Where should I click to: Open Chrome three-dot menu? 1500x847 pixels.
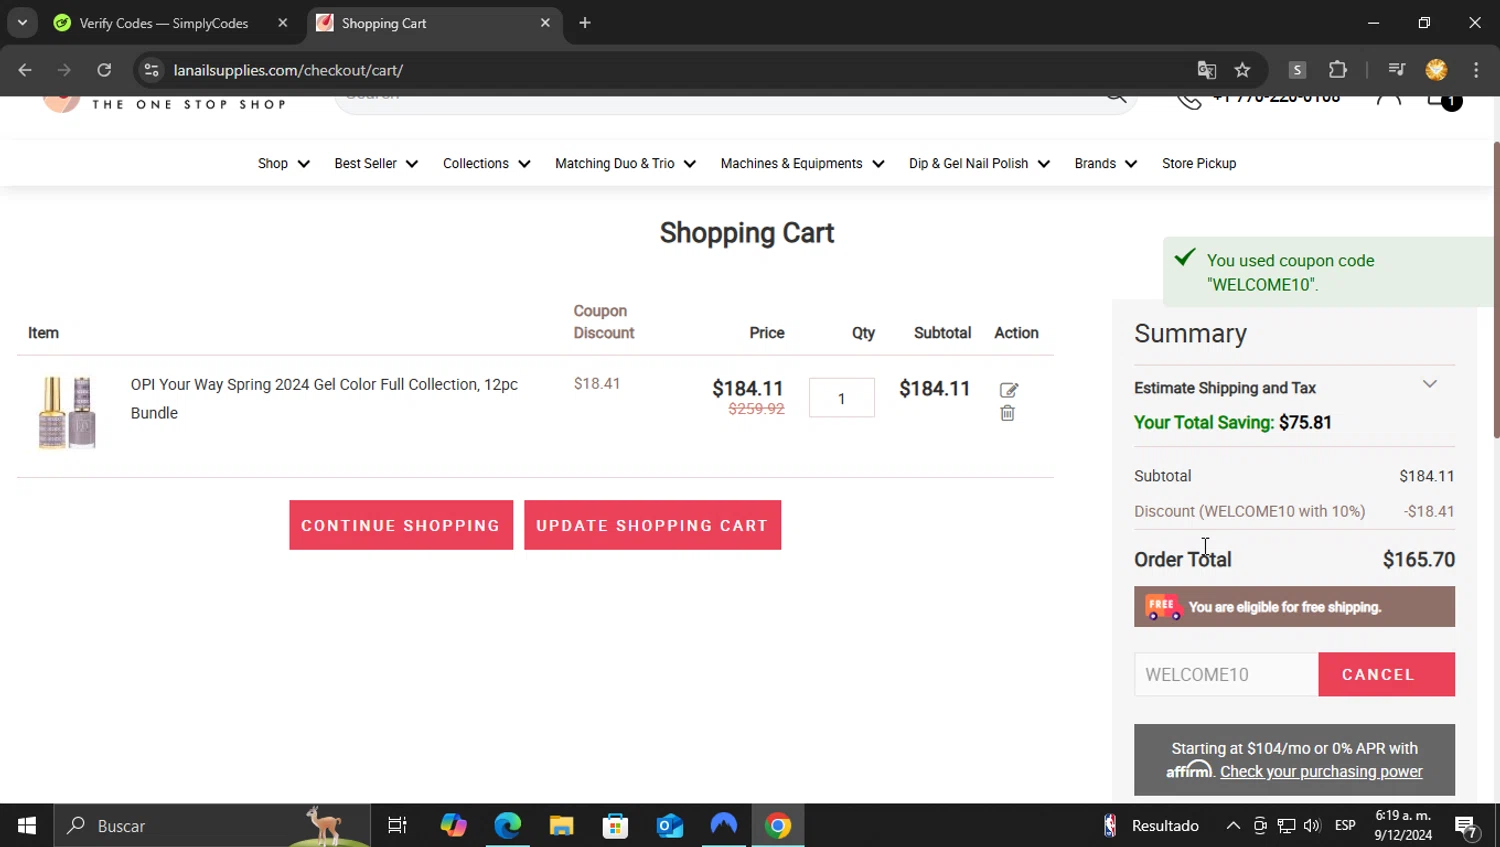tap(1476, 70)
